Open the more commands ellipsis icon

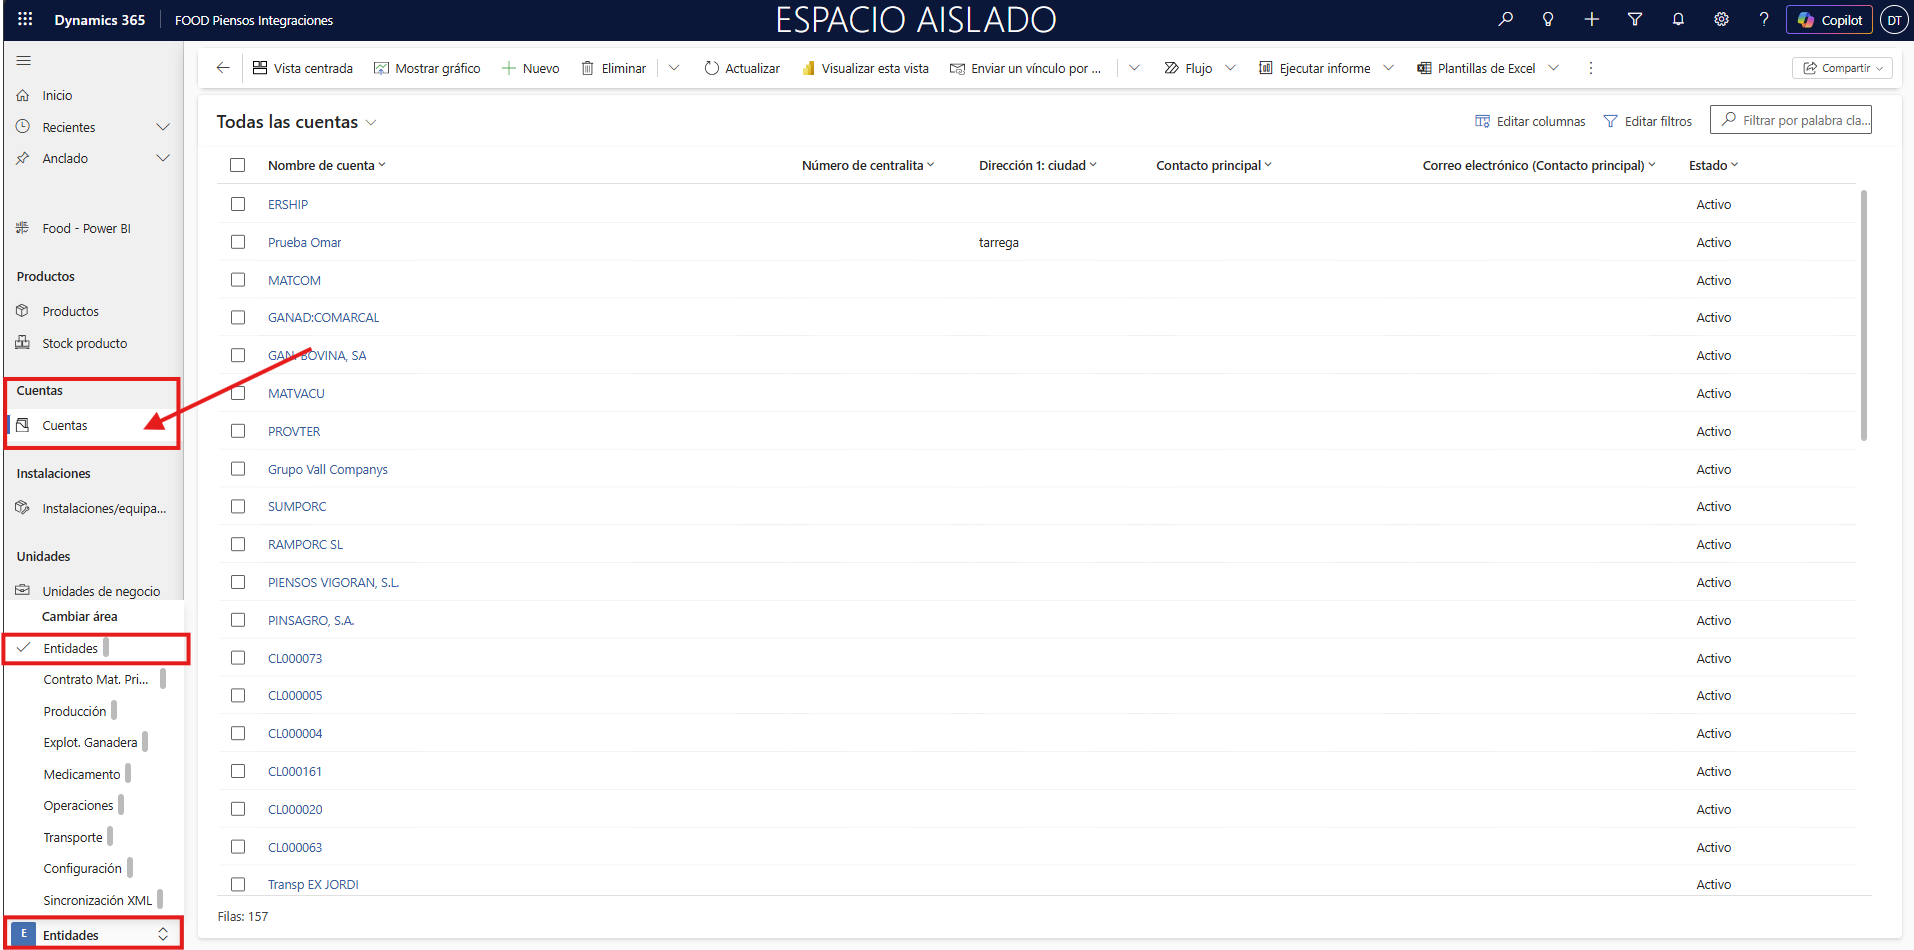(1590, 68)
